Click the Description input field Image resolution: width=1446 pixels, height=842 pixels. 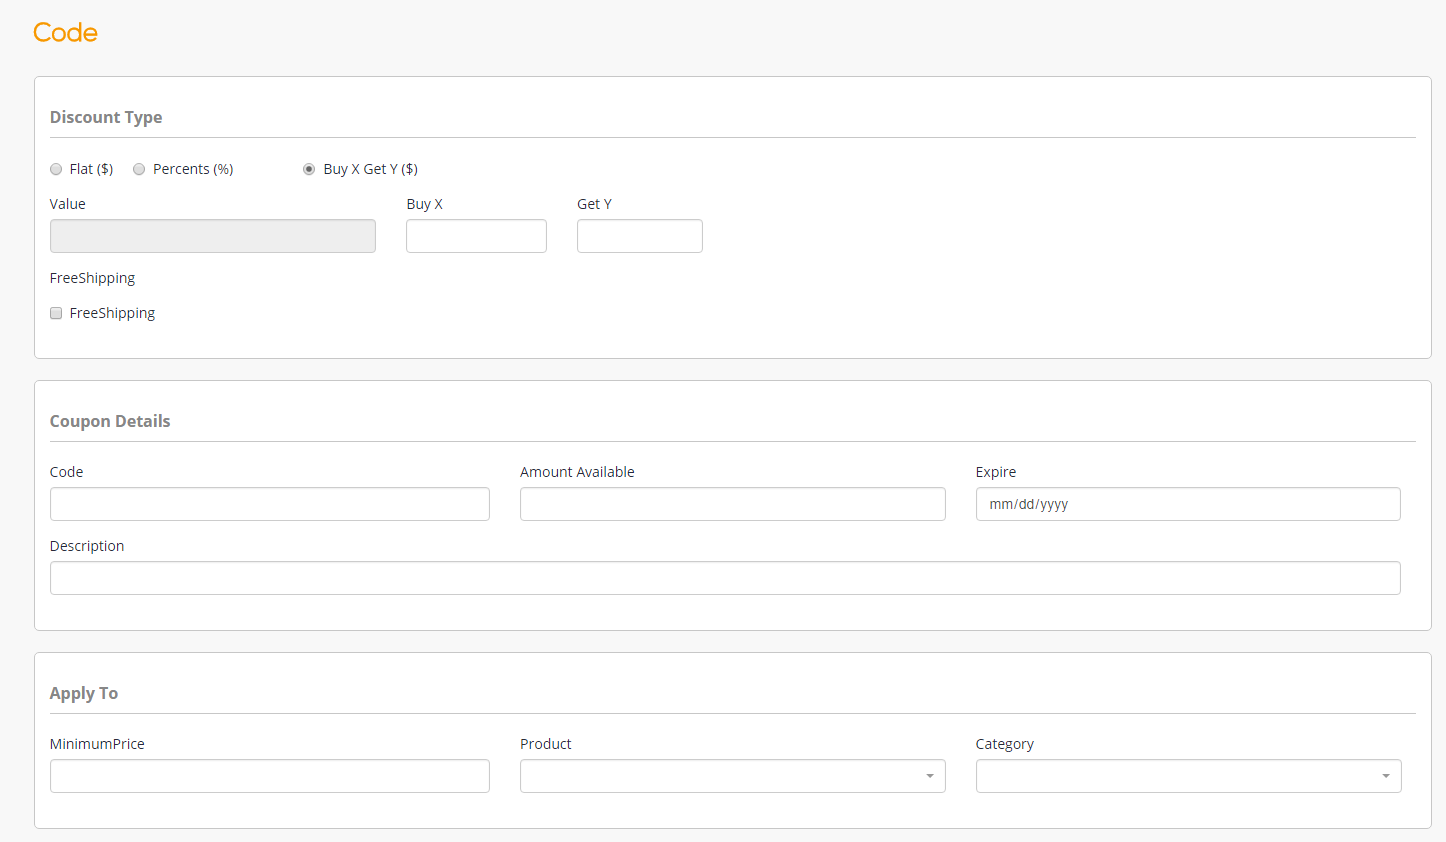pos(725,578)
